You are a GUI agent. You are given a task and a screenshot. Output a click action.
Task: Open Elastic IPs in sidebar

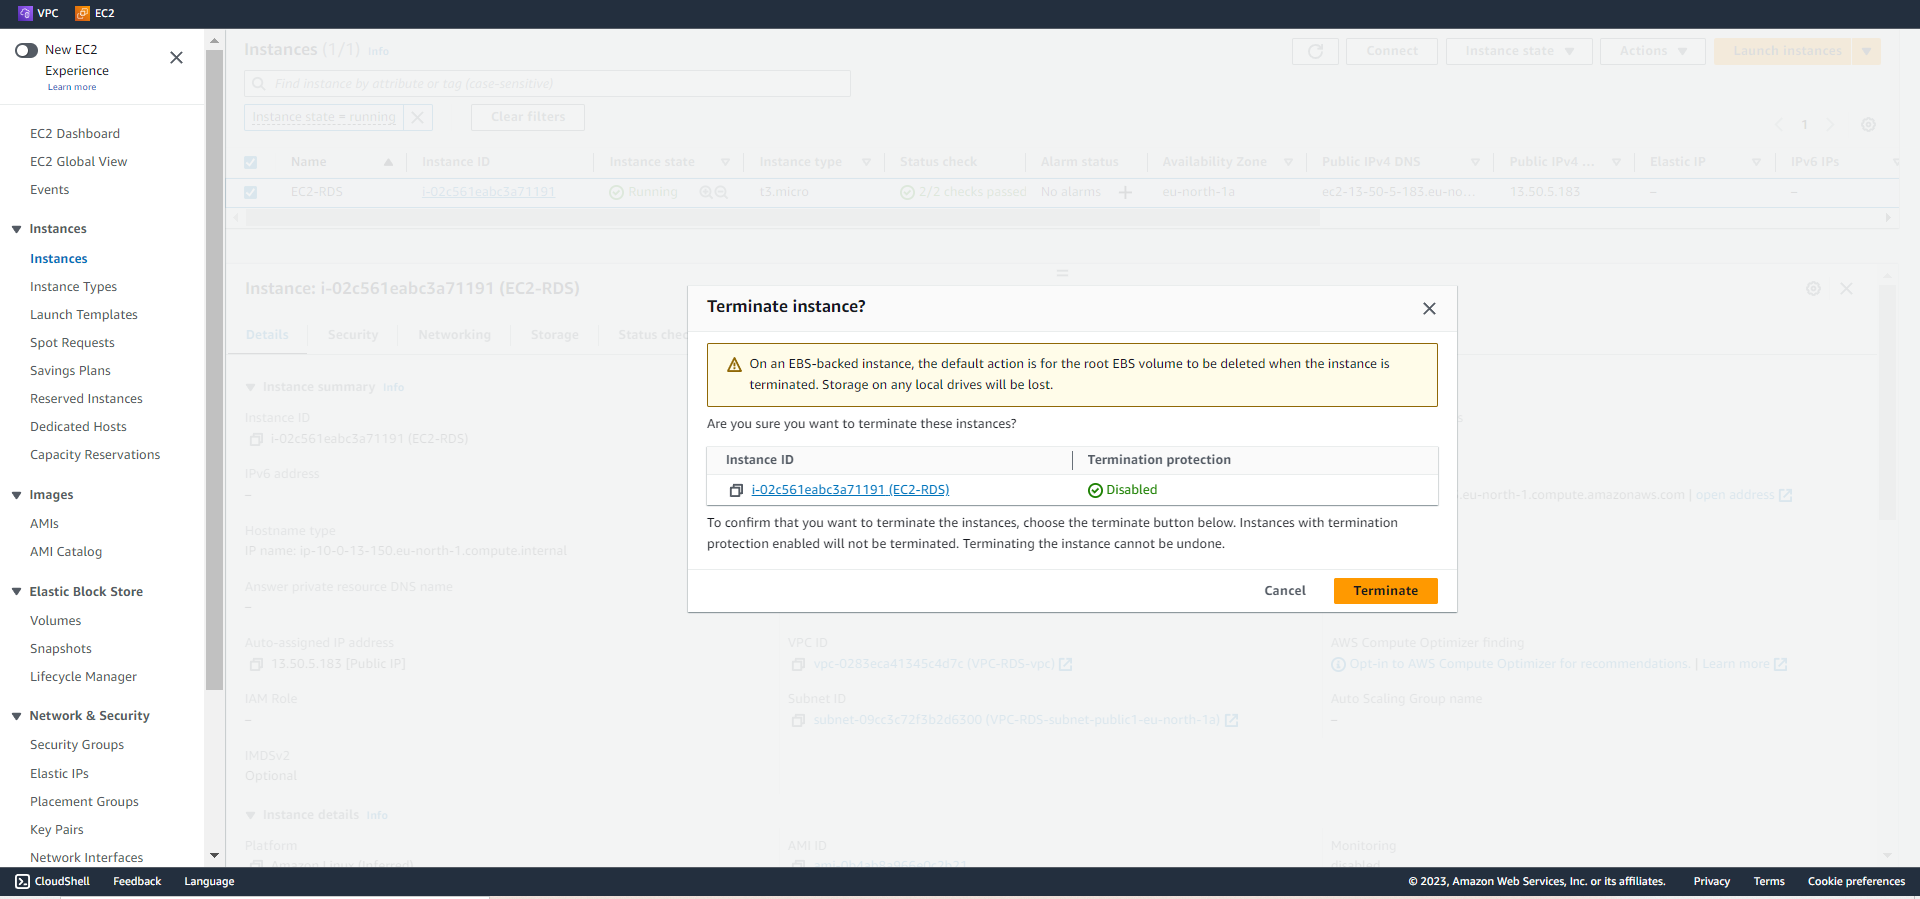59,774
